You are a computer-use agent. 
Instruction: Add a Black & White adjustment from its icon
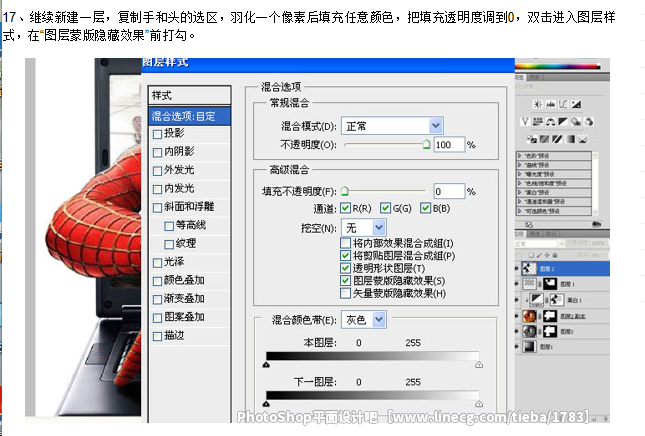(x=563, y=122)
